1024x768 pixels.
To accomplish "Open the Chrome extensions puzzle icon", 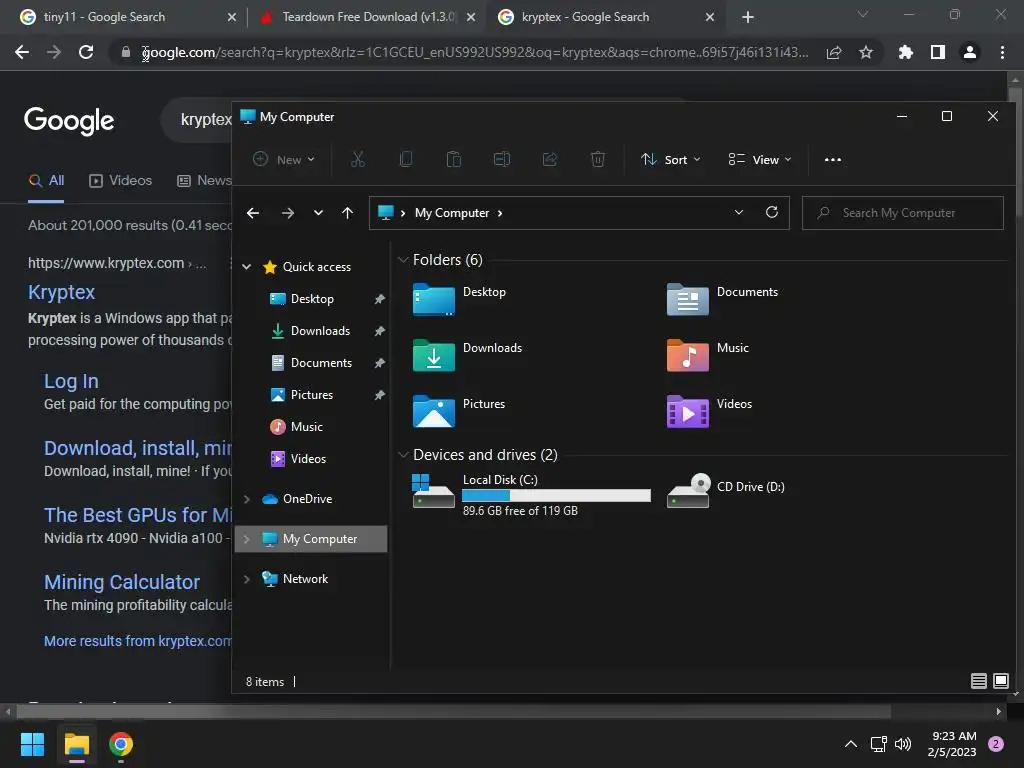I will click(x=905, y=52).
